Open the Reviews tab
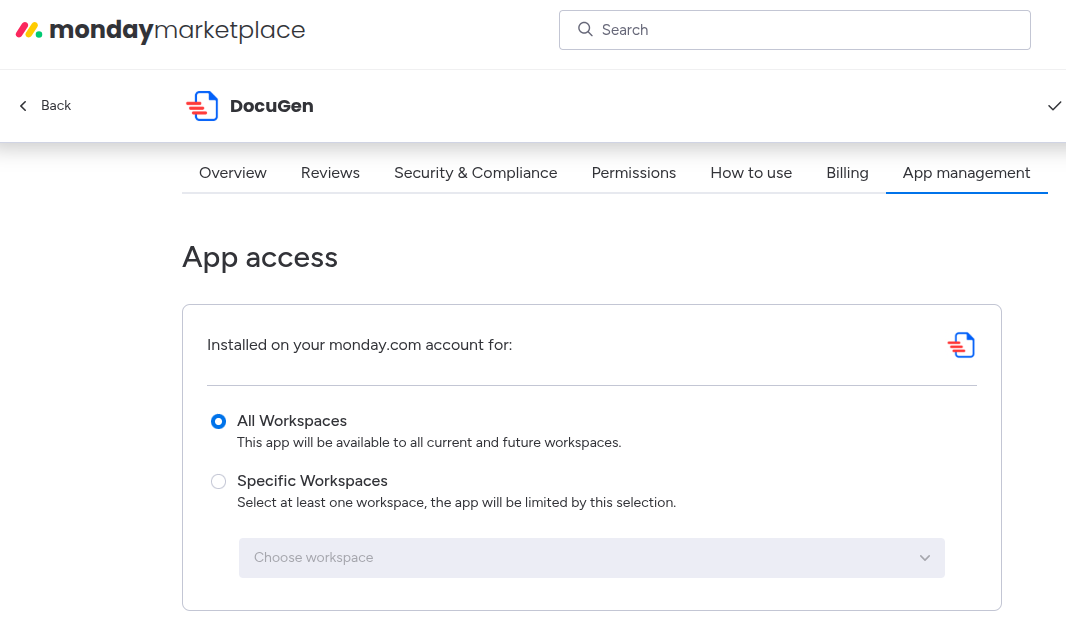 pyautogui.click(x=330, y=173)
